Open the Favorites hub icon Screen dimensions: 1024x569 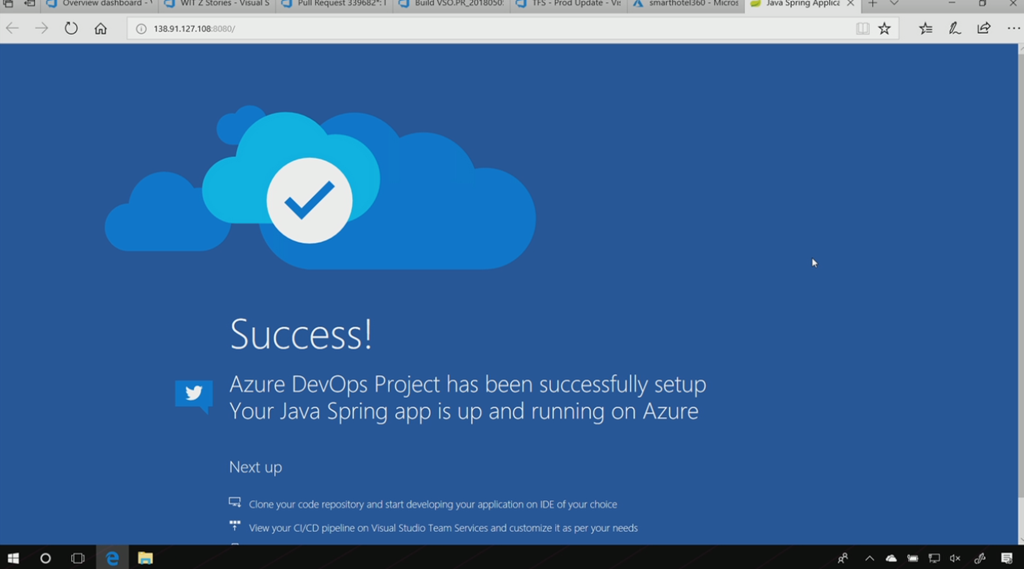(925, 29)
